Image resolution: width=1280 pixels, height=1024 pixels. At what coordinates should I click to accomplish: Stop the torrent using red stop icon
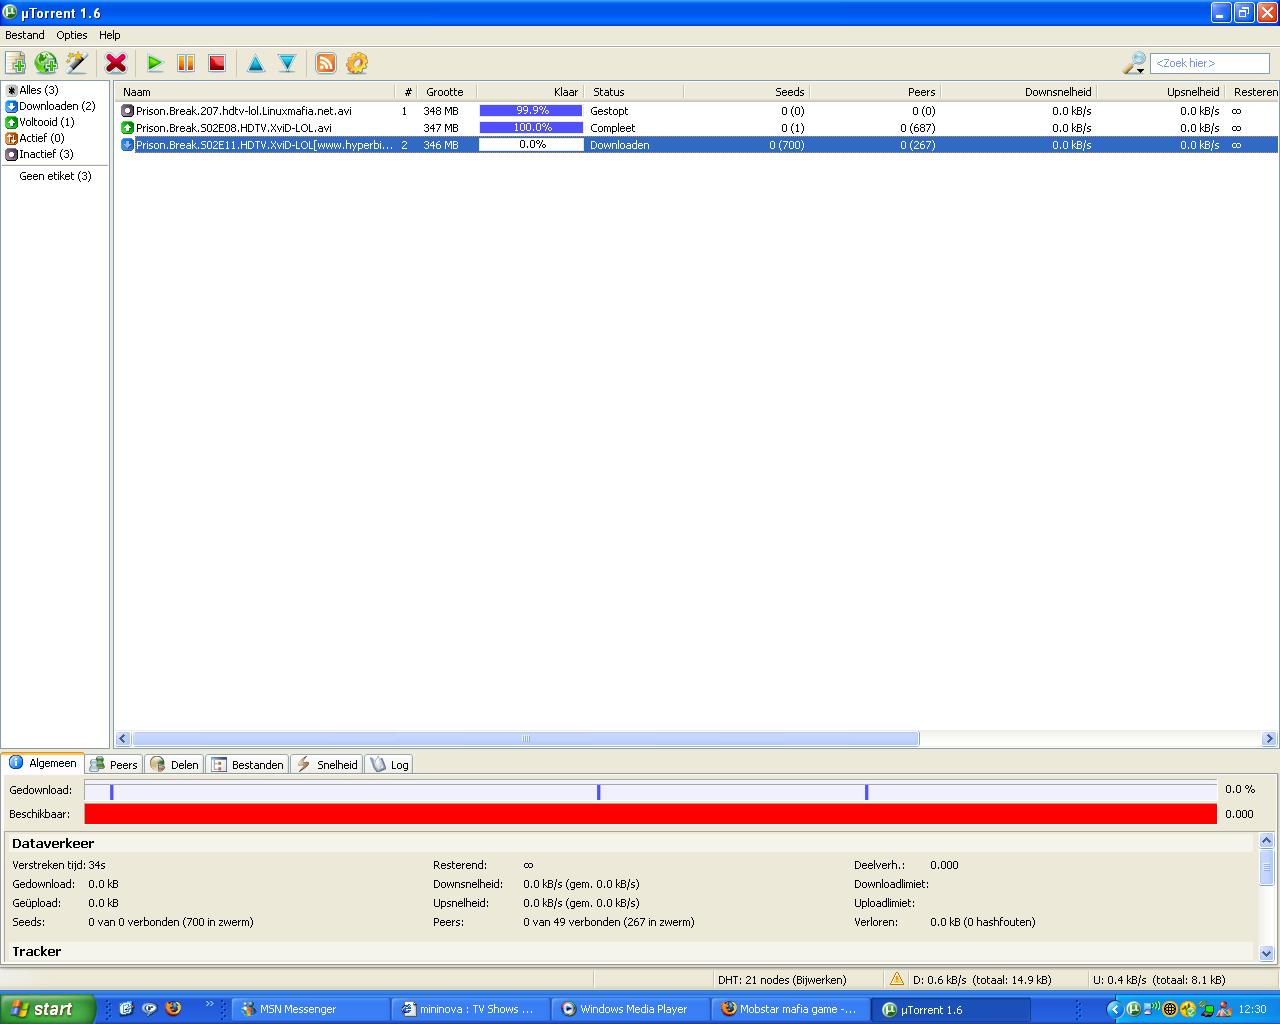216,63
